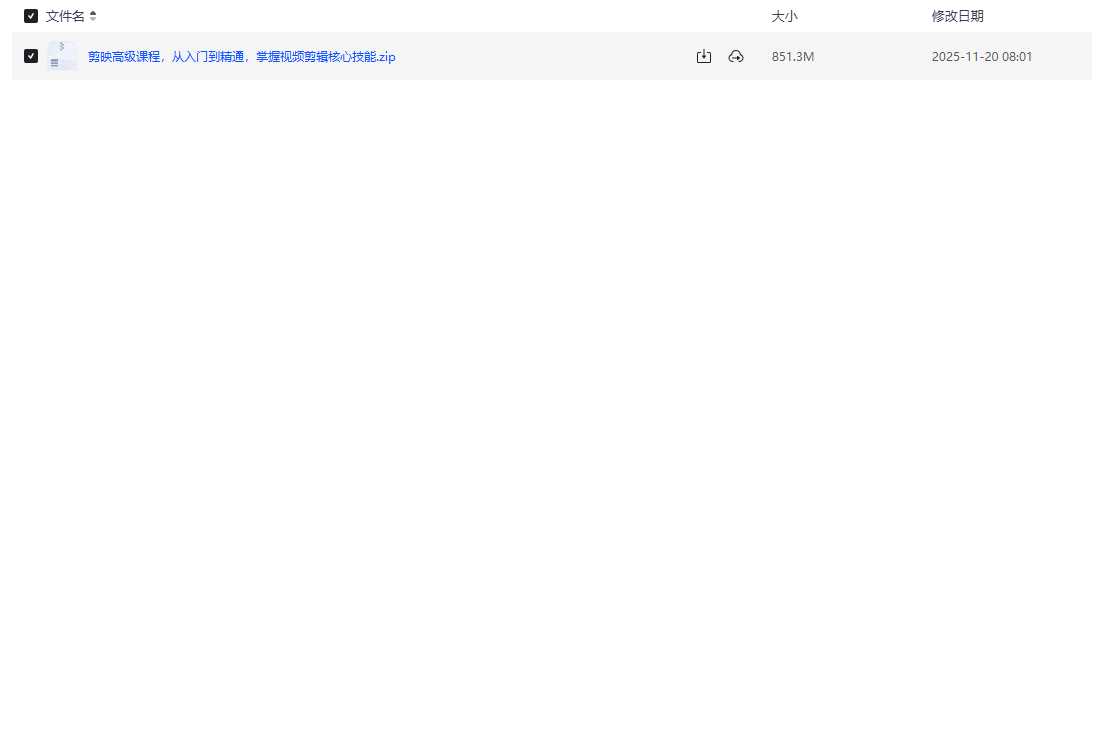Click the 大小 column header

785,16
